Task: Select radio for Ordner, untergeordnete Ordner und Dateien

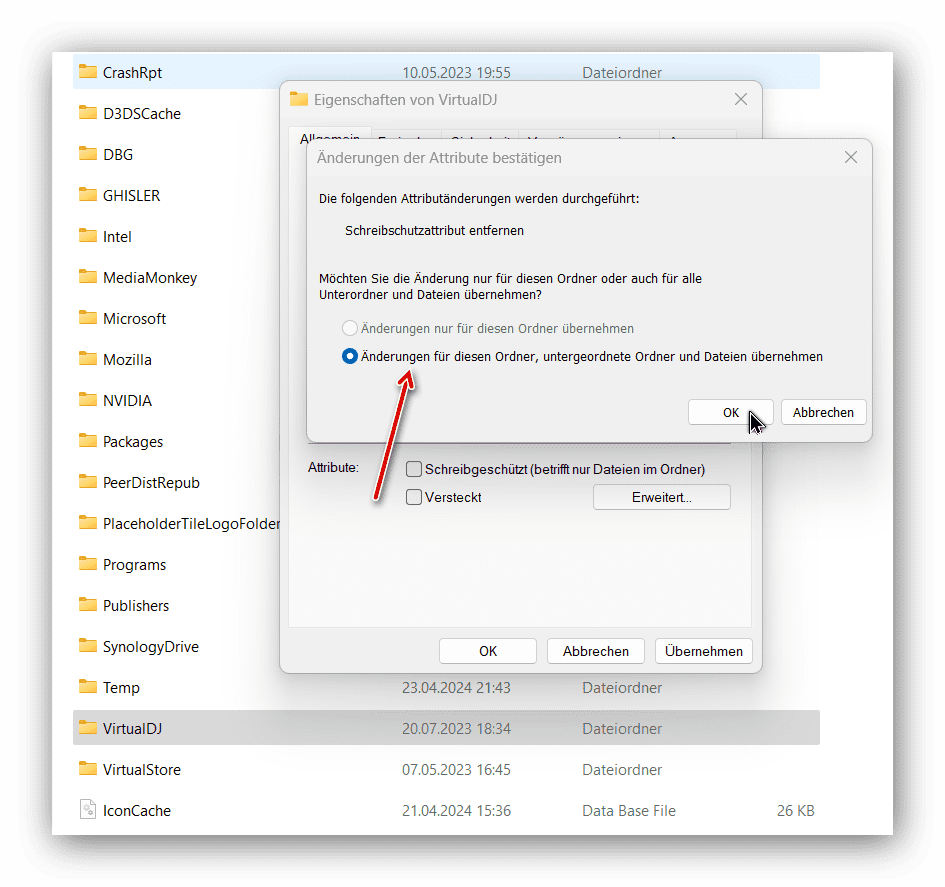Action: pos(350,357)
